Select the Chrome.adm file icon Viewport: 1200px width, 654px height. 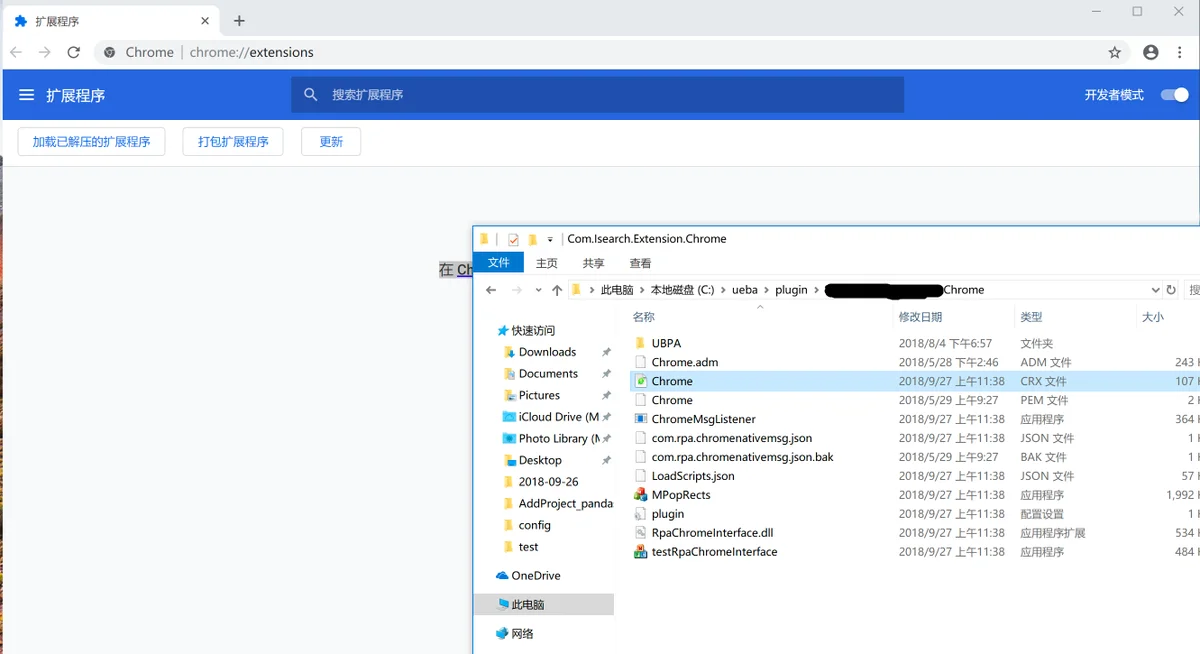[641, 362]
